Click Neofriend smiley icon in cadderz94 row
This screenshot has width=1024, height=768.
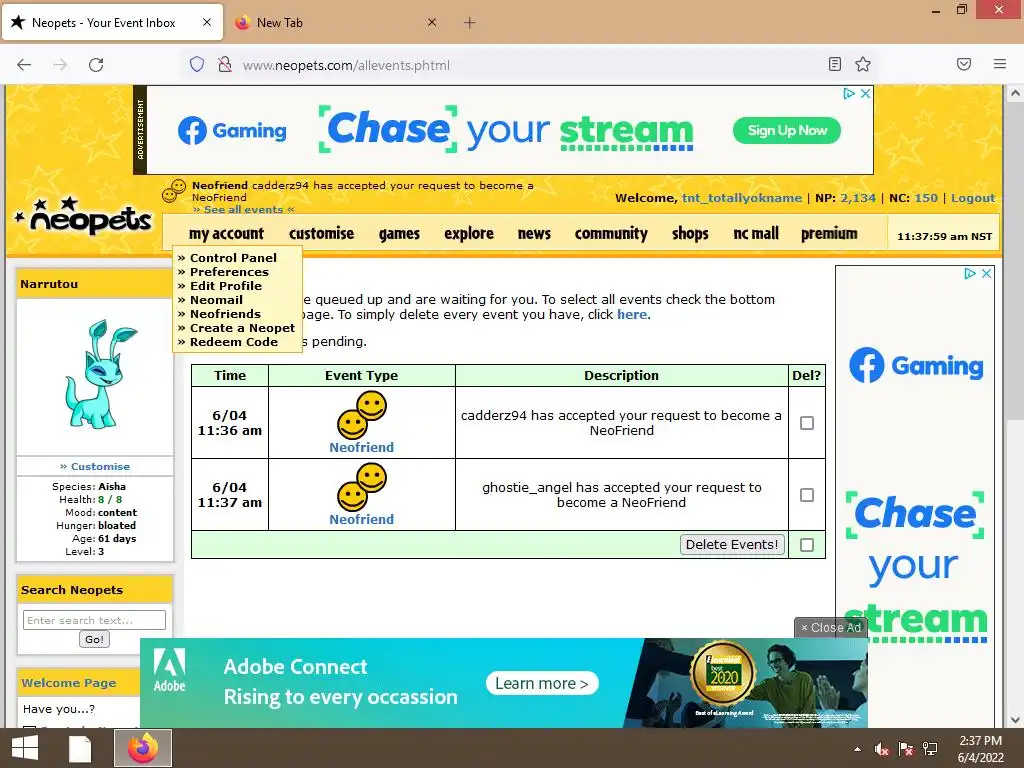coord(362,416)
